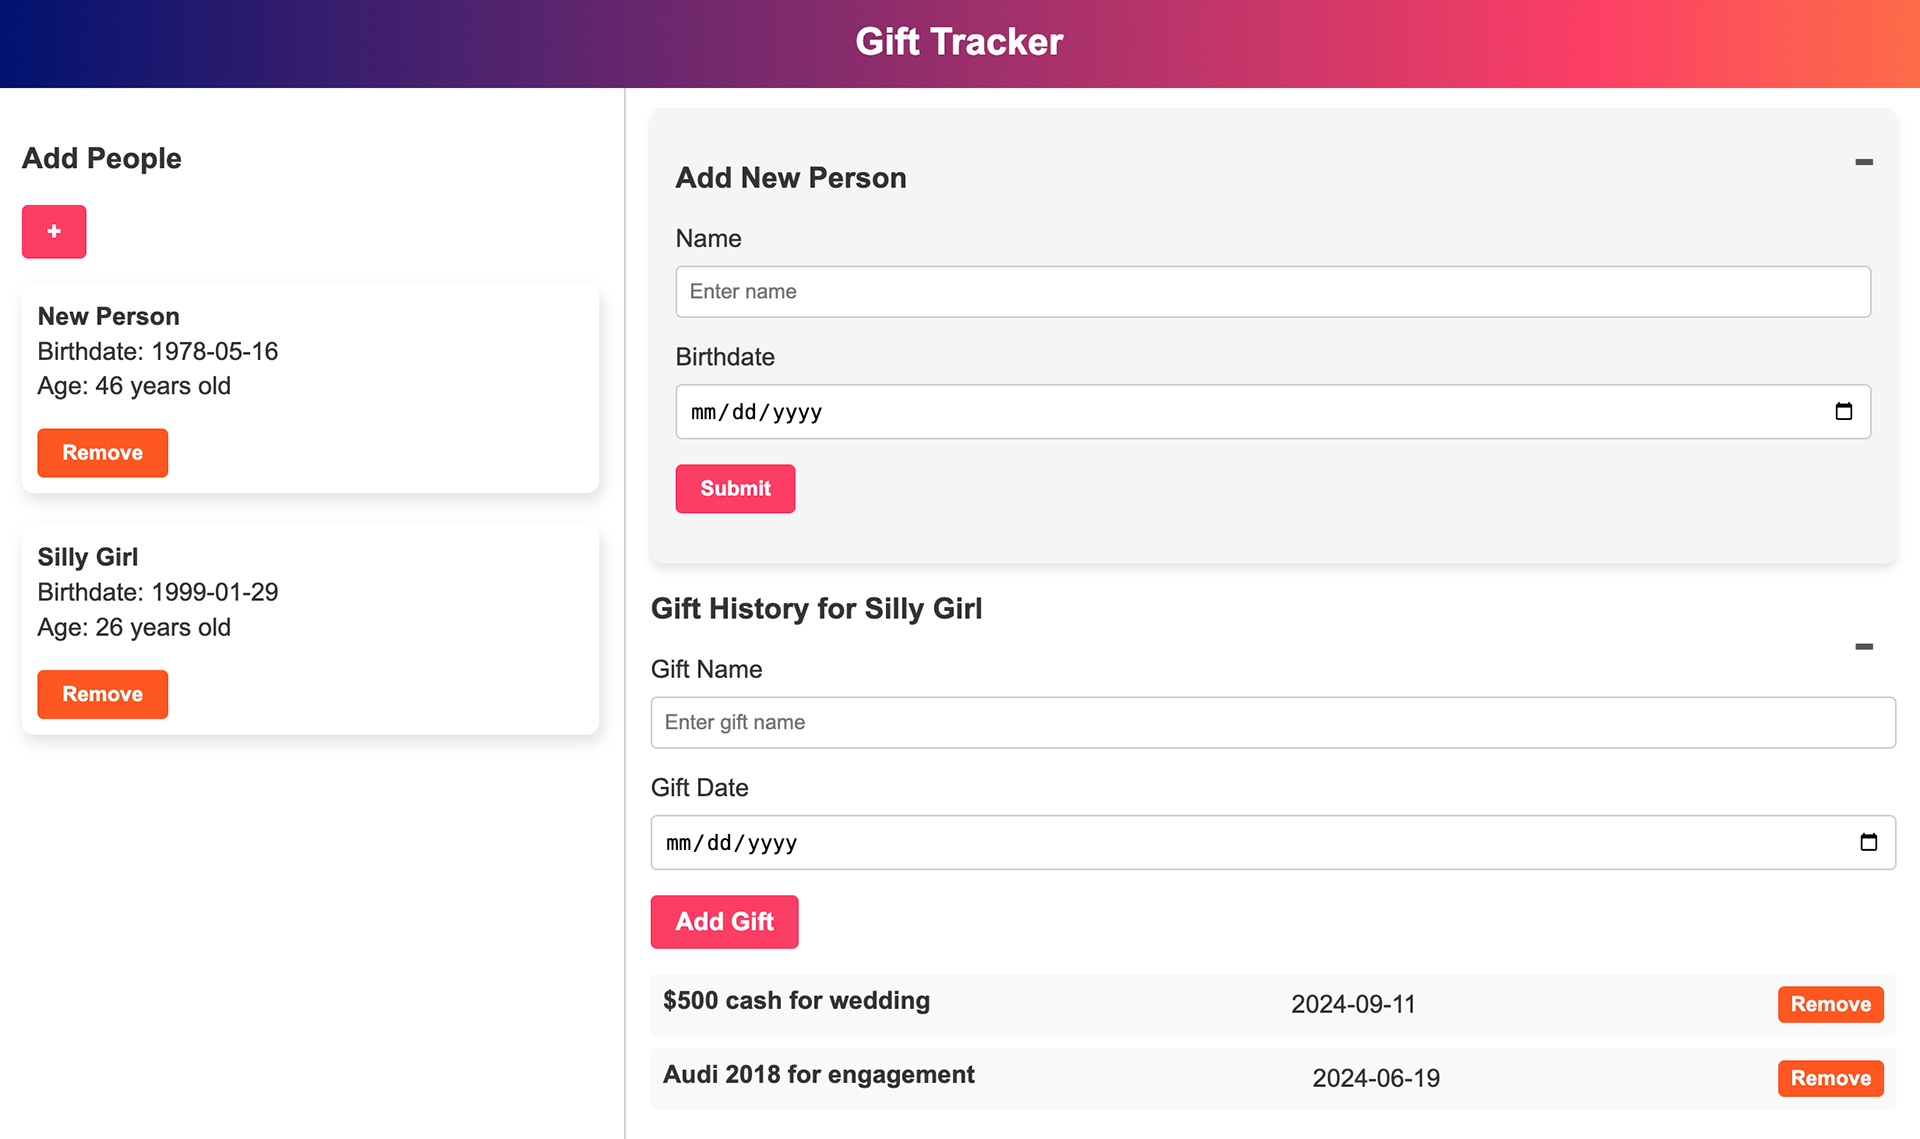This screenshot has height=1139, width=1920.
Task: Focus the Enter name input field
Action: [x=1272, y=292]
